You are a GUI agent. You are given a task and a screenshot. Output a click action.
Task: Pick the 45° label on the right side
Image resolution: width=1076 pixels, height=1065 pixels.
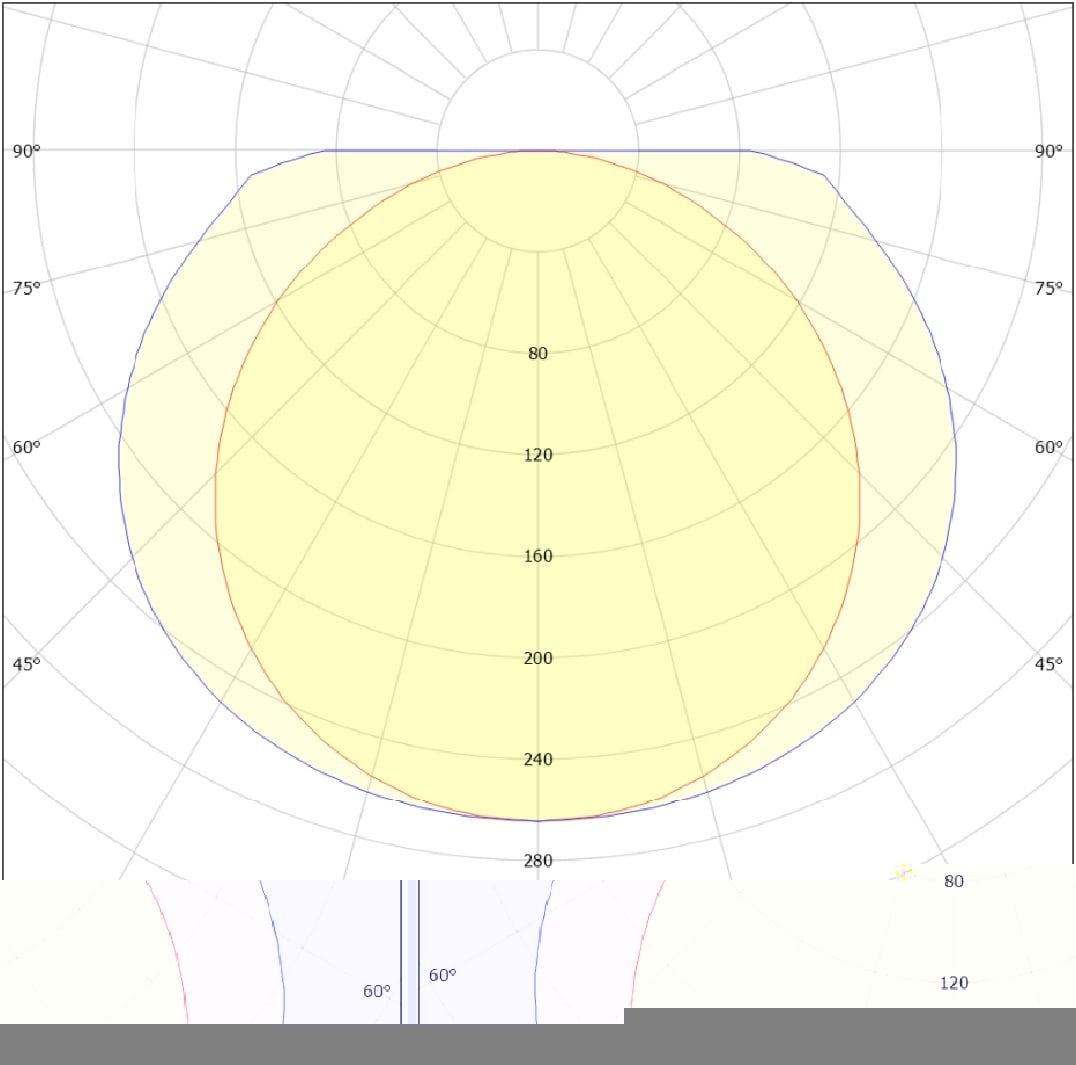(x=1049, y=663)
